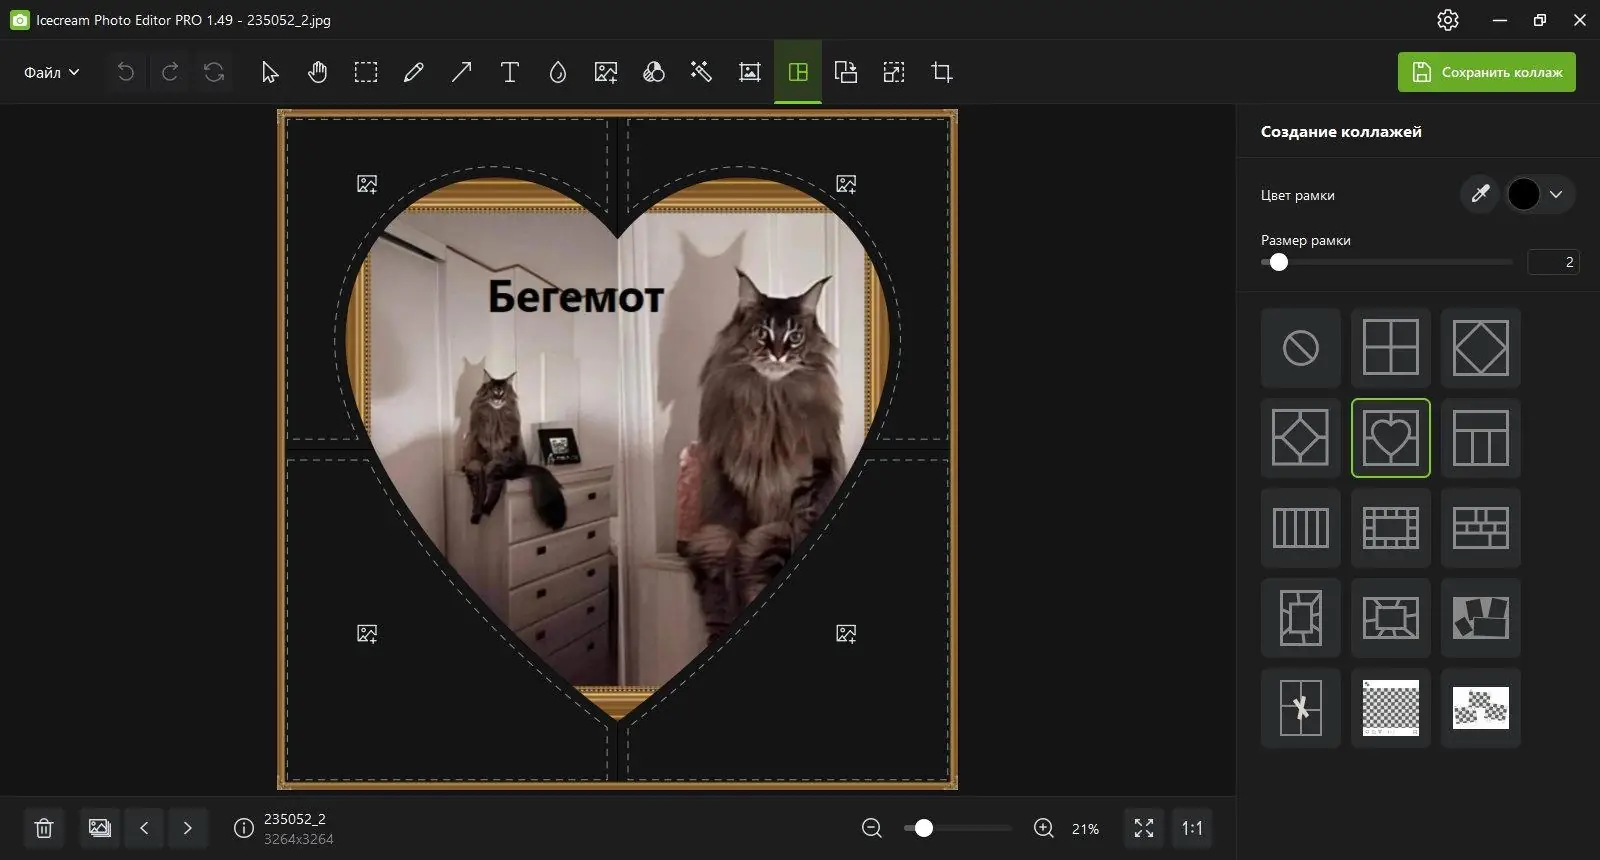Go to the next image arrow
The width and height of the screenshot is (1600, 860).
[187, 828]
